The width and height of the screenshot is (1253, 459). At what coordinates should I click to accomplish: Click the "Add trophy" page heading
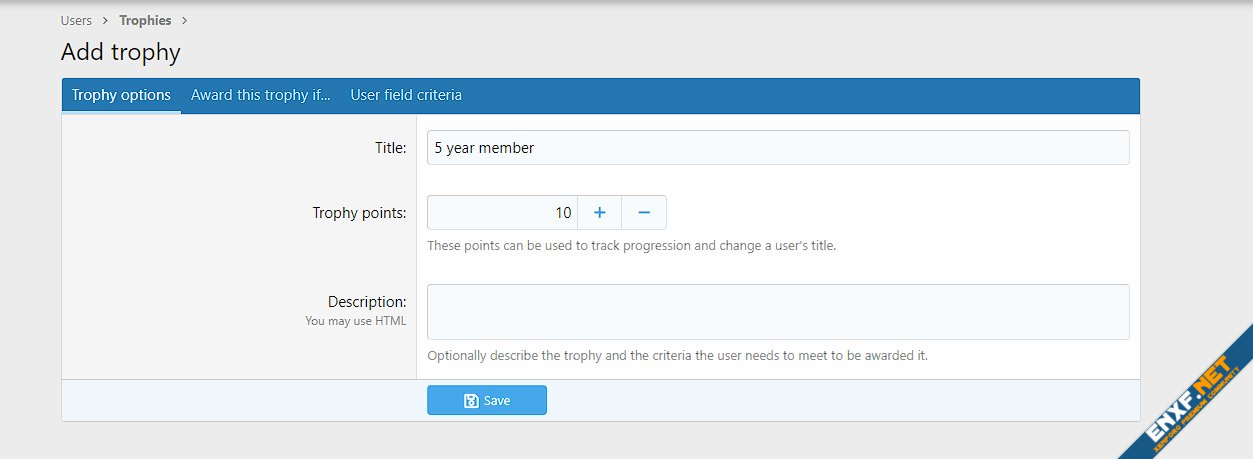pos(121,52)
